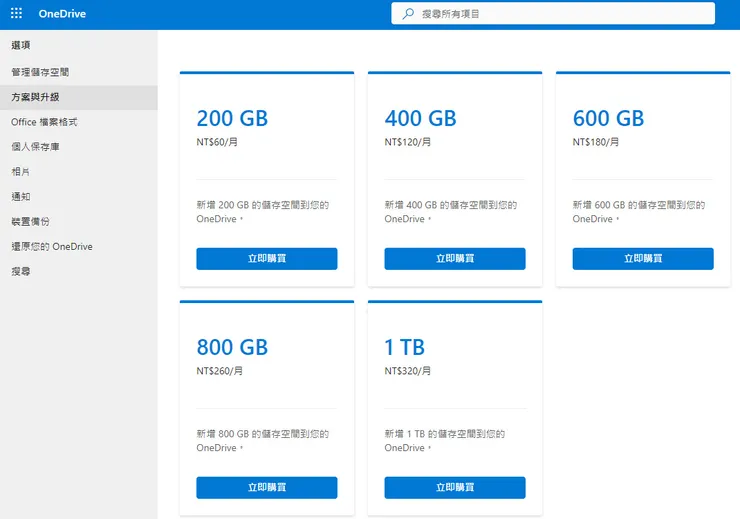Screen dimensions: 740x519
Task: Click the 選項 sidebar heading
Action: [21, 45]
